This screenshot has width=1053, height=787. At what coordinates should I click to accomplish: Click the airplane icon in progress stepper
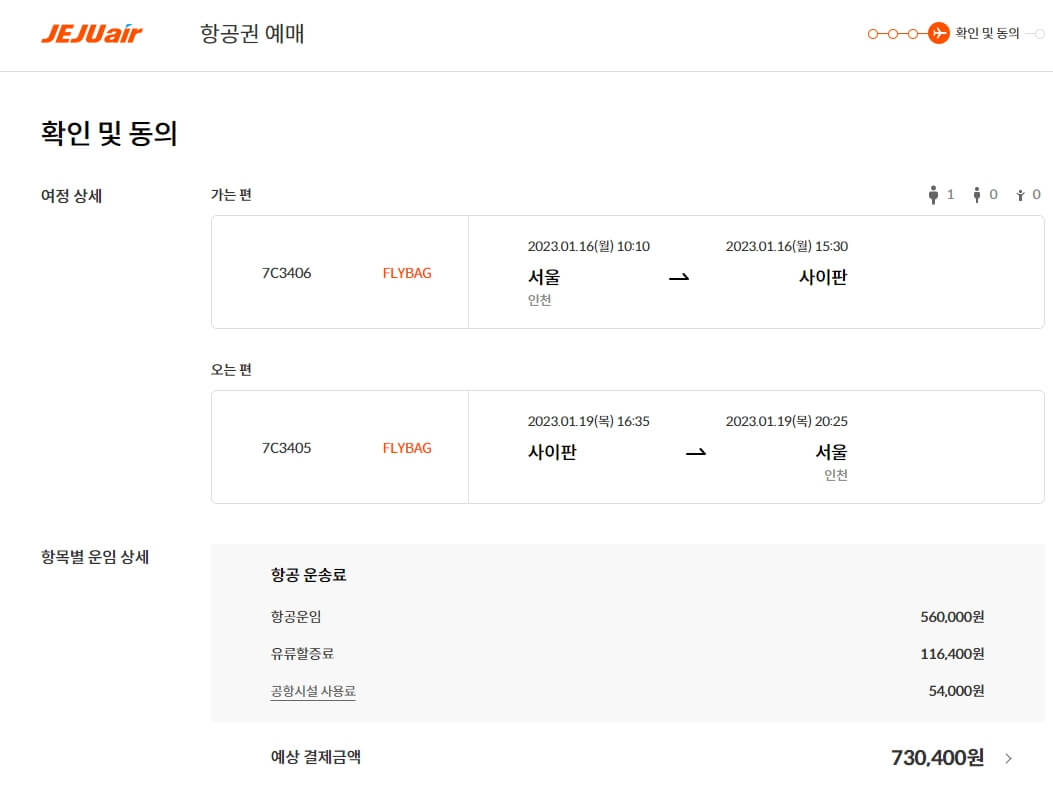coord(938,33)
